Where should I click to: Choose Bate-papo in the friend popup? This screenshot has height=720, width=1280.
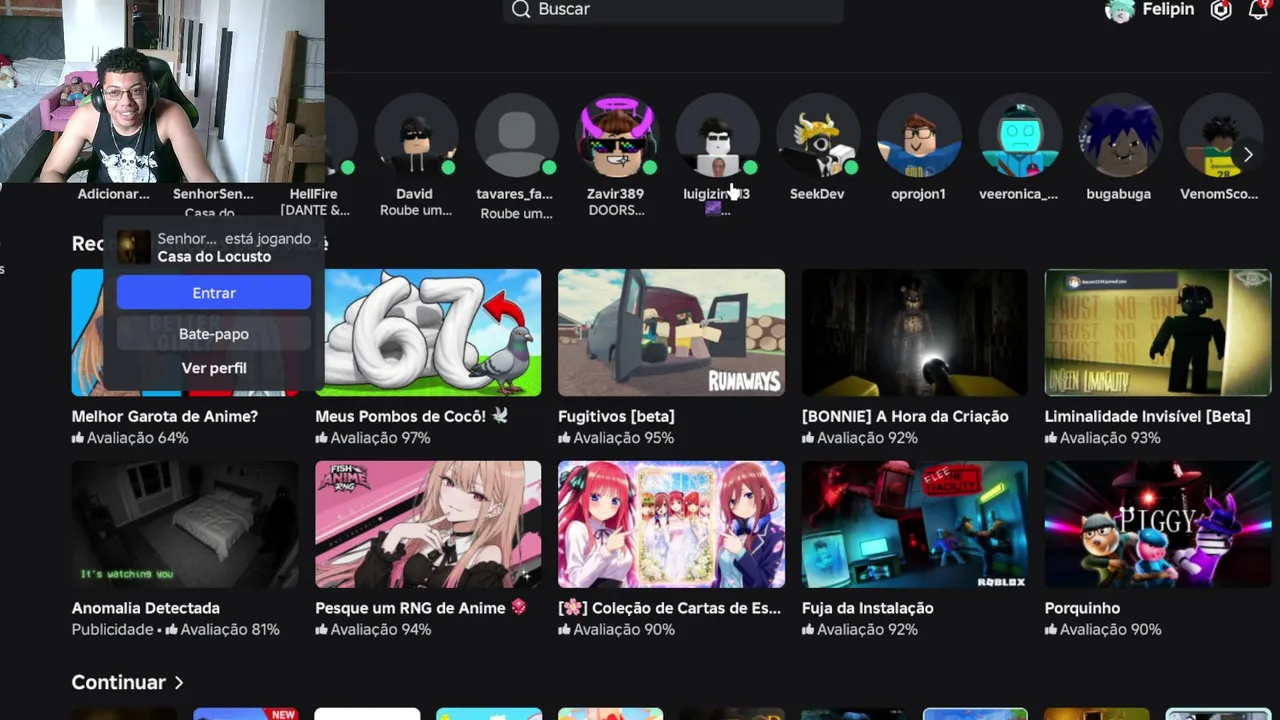click(x=214, y=334)
